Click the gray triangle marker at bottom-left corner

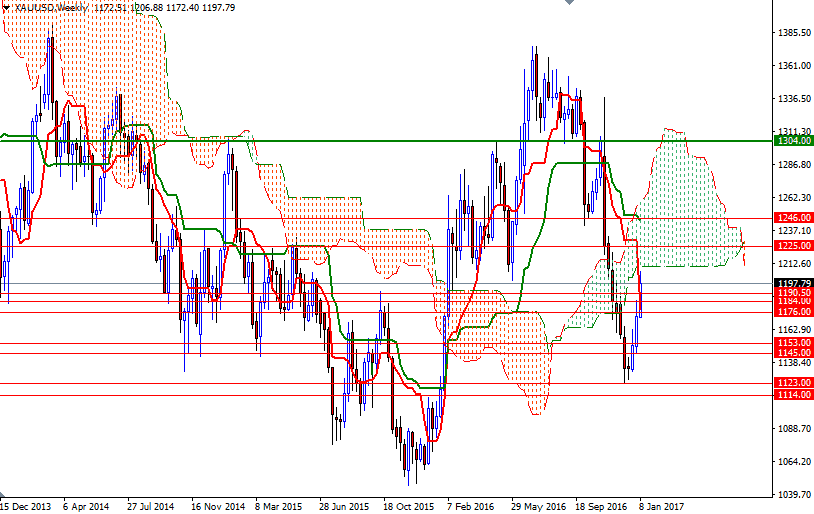4,497
